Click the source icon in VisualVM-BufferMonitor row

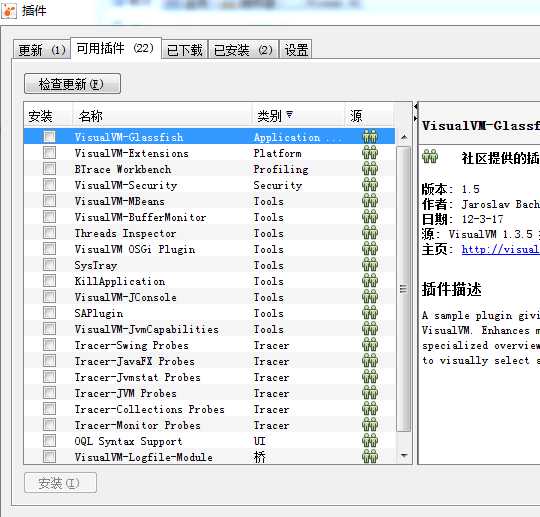pyautogui.click(x=370, y=216)
